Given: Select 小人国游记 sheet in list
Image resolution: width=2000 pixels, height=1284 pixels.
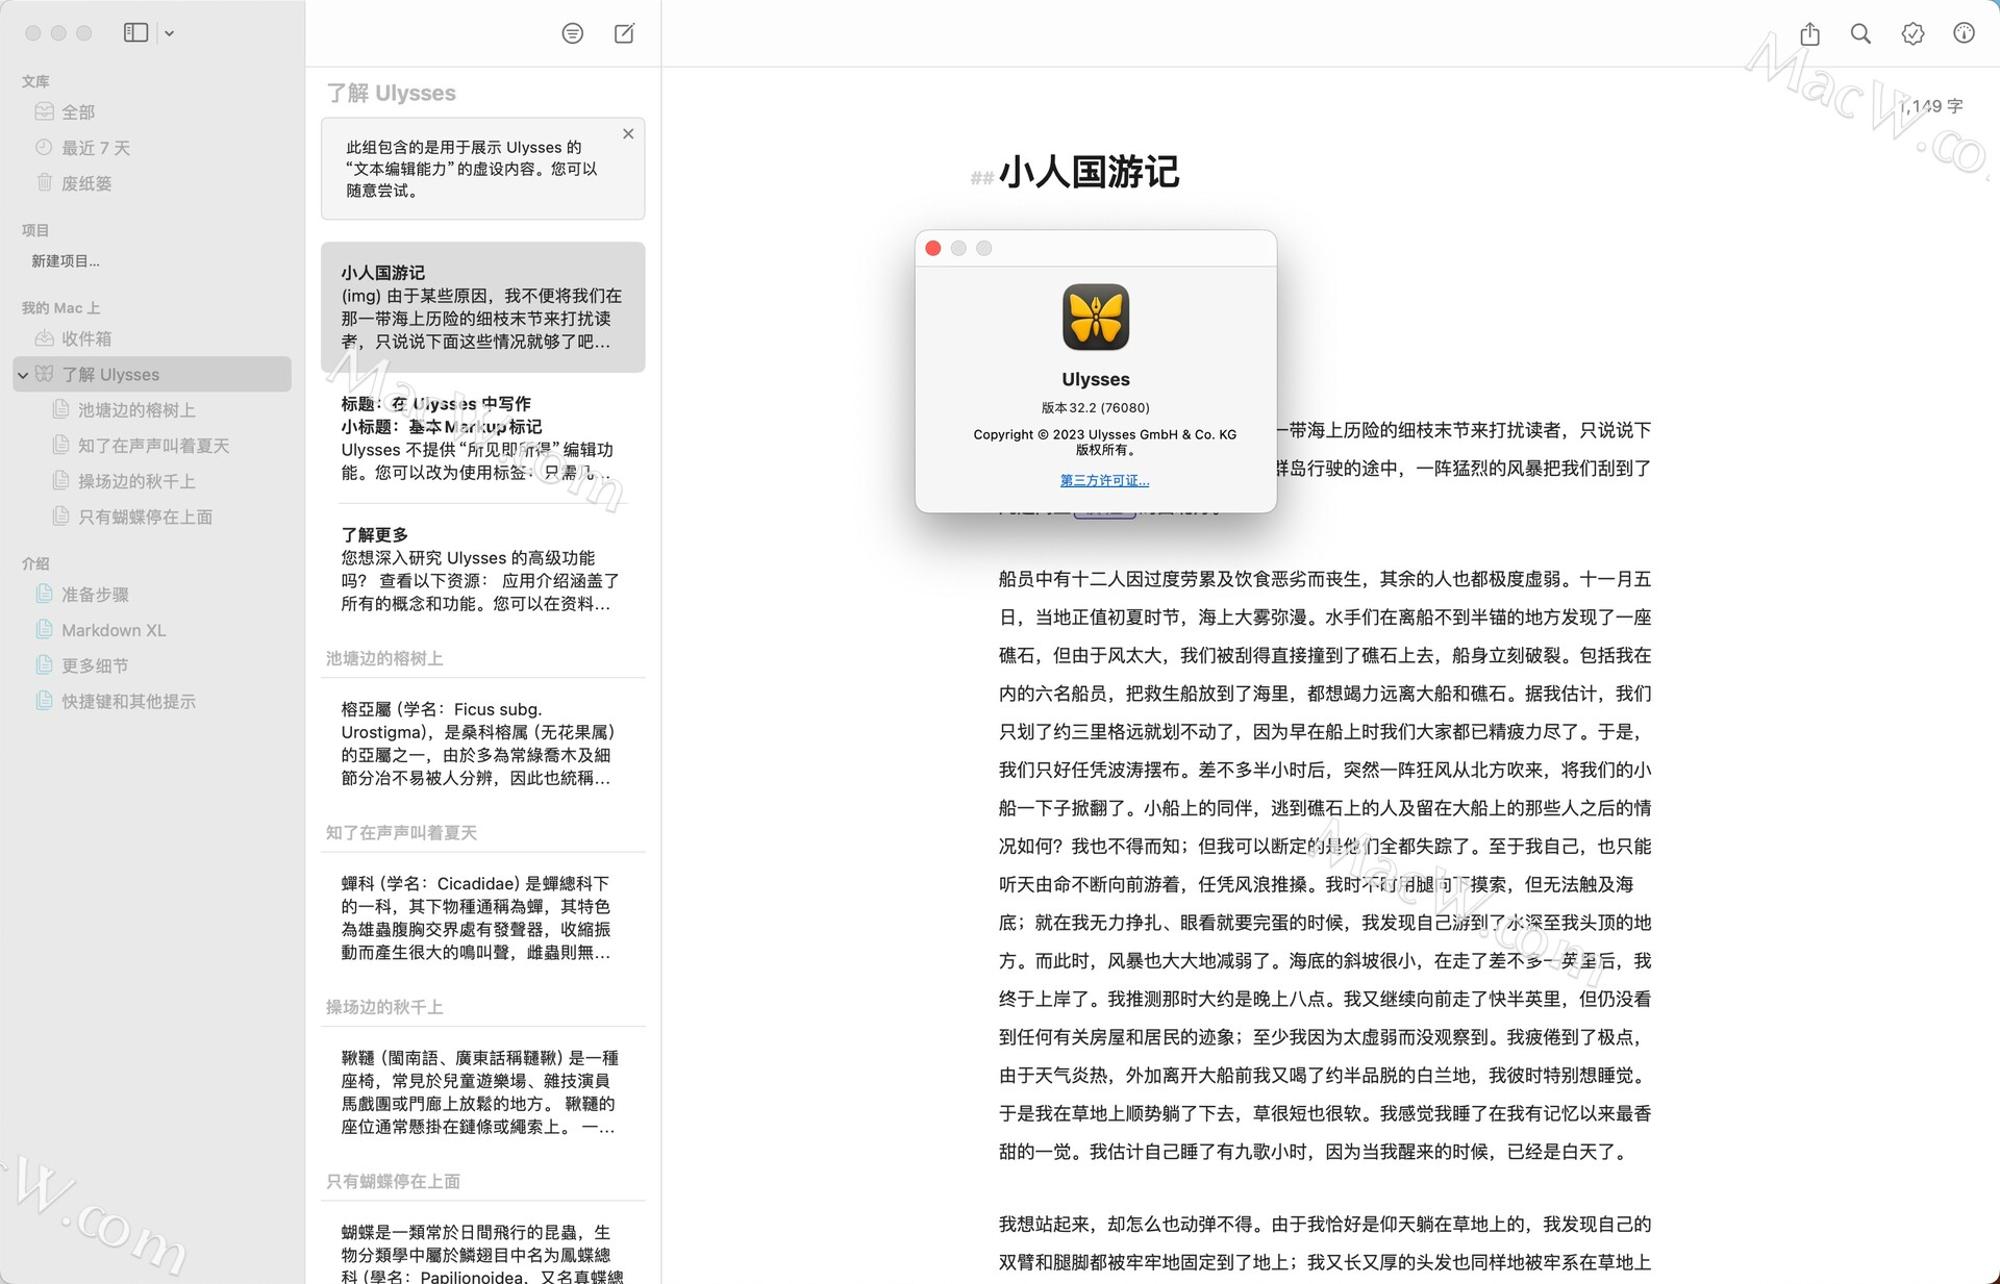Looking at the screenshot, I should point(483,307).
